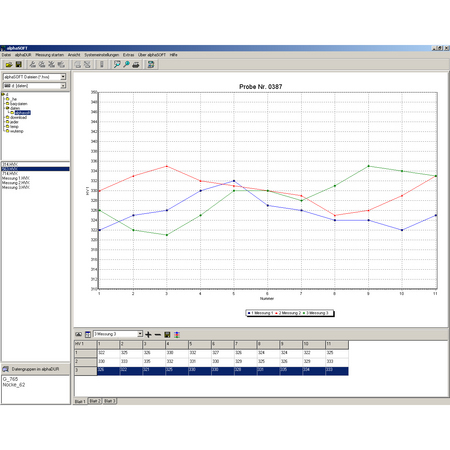
Task: Click the table view icon beside Messung dropdown
Action: tap(88, 334)
